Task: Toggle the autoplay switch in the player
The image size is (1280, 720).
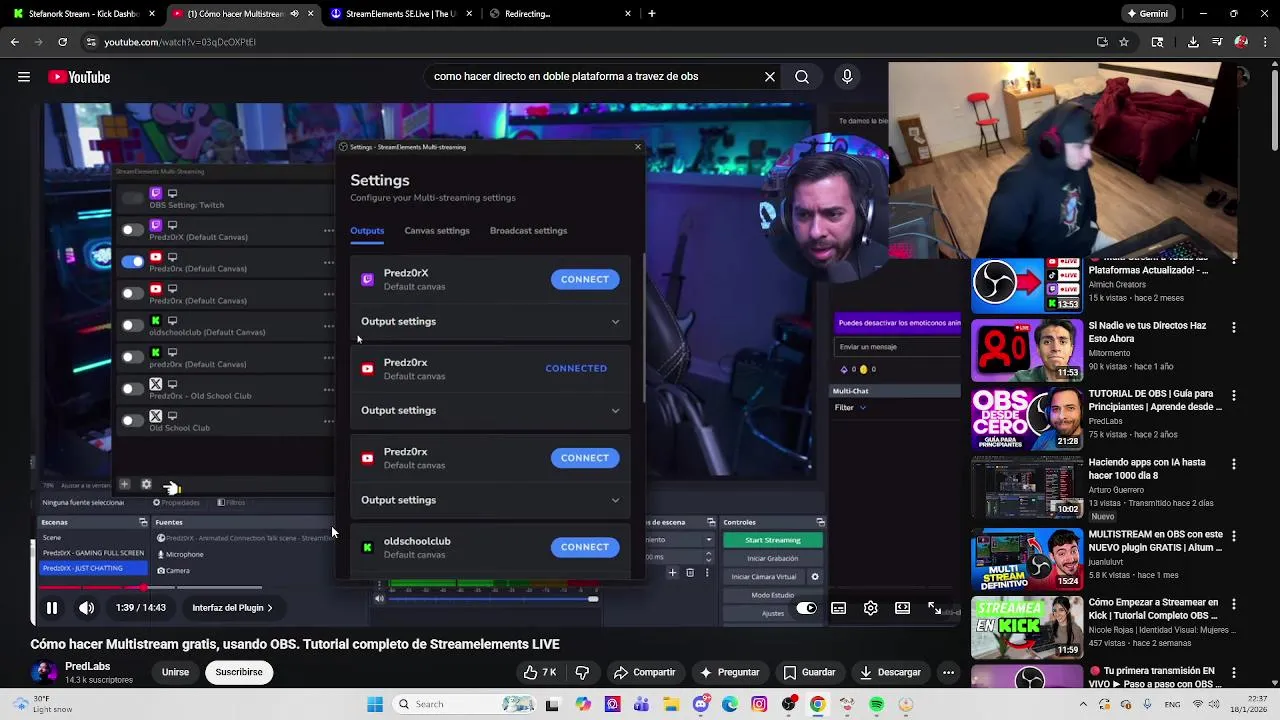Action: tap(806, 607)
